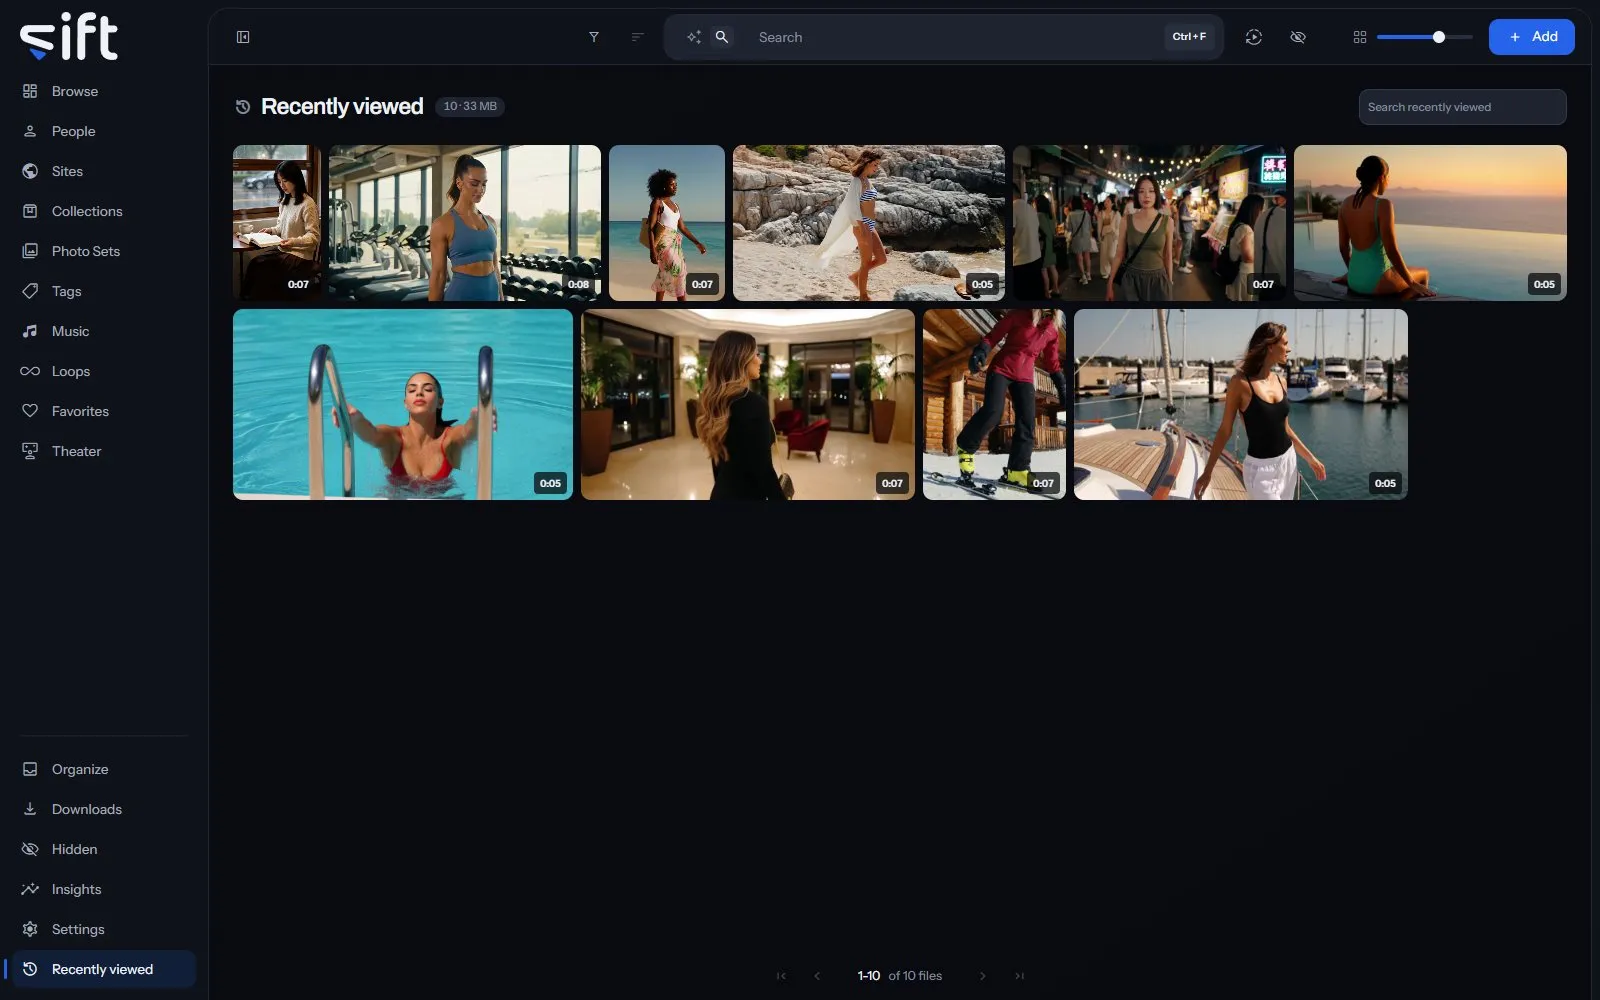Click the Theater icon
The width and height of the screenshot is (1600, 1000).
[x=30, y=451]
